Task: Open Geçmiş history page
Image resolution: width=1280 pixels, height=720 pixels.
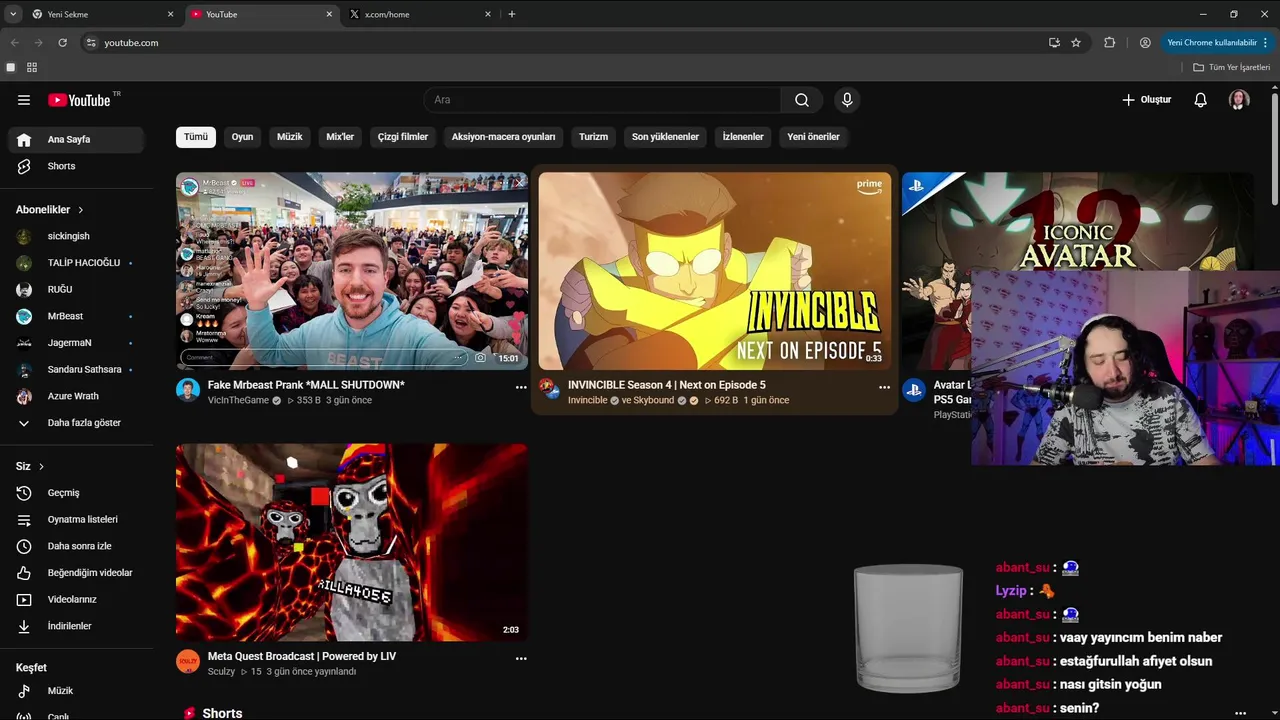Action: [x=76, y=493]
